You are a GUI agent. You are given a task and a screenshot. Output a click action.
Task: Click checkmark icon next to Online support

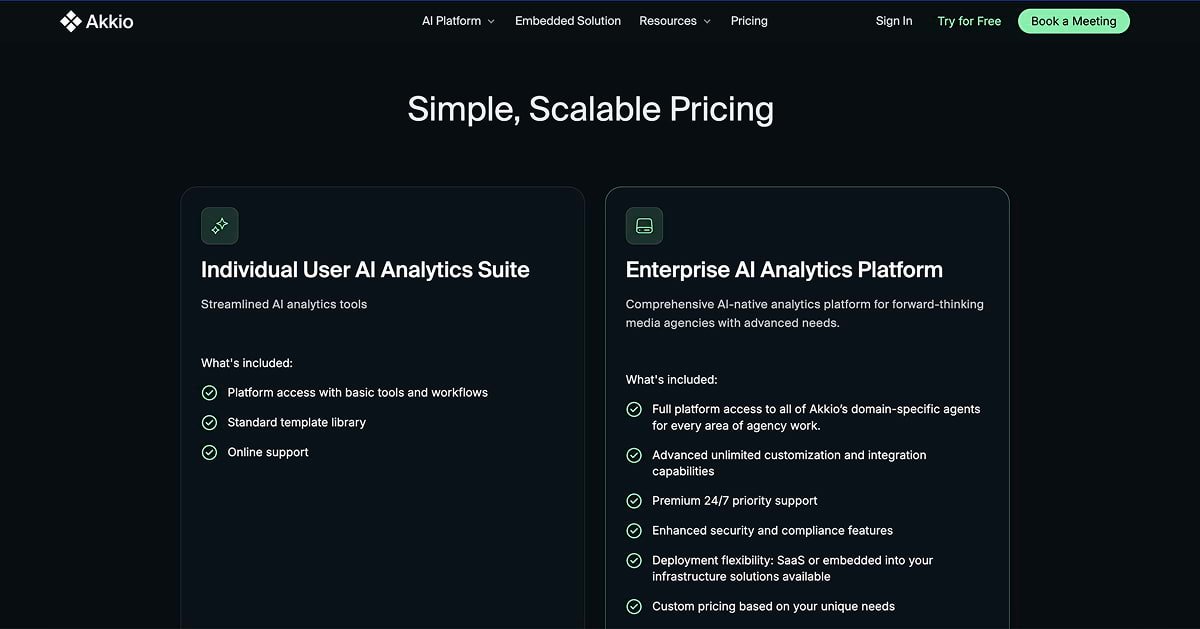tap(209, 452)
